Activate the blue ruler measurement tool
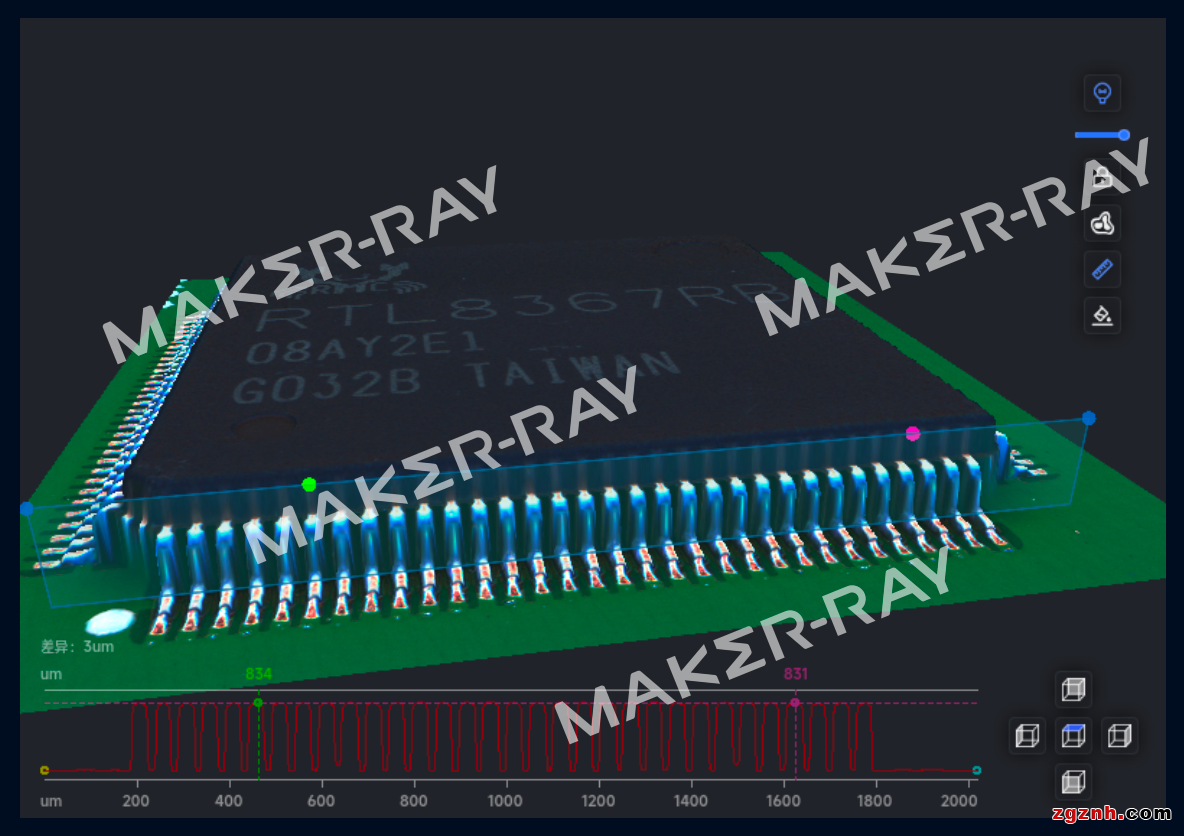This screenshot has height=836, width=1184. pos(1103,269)
